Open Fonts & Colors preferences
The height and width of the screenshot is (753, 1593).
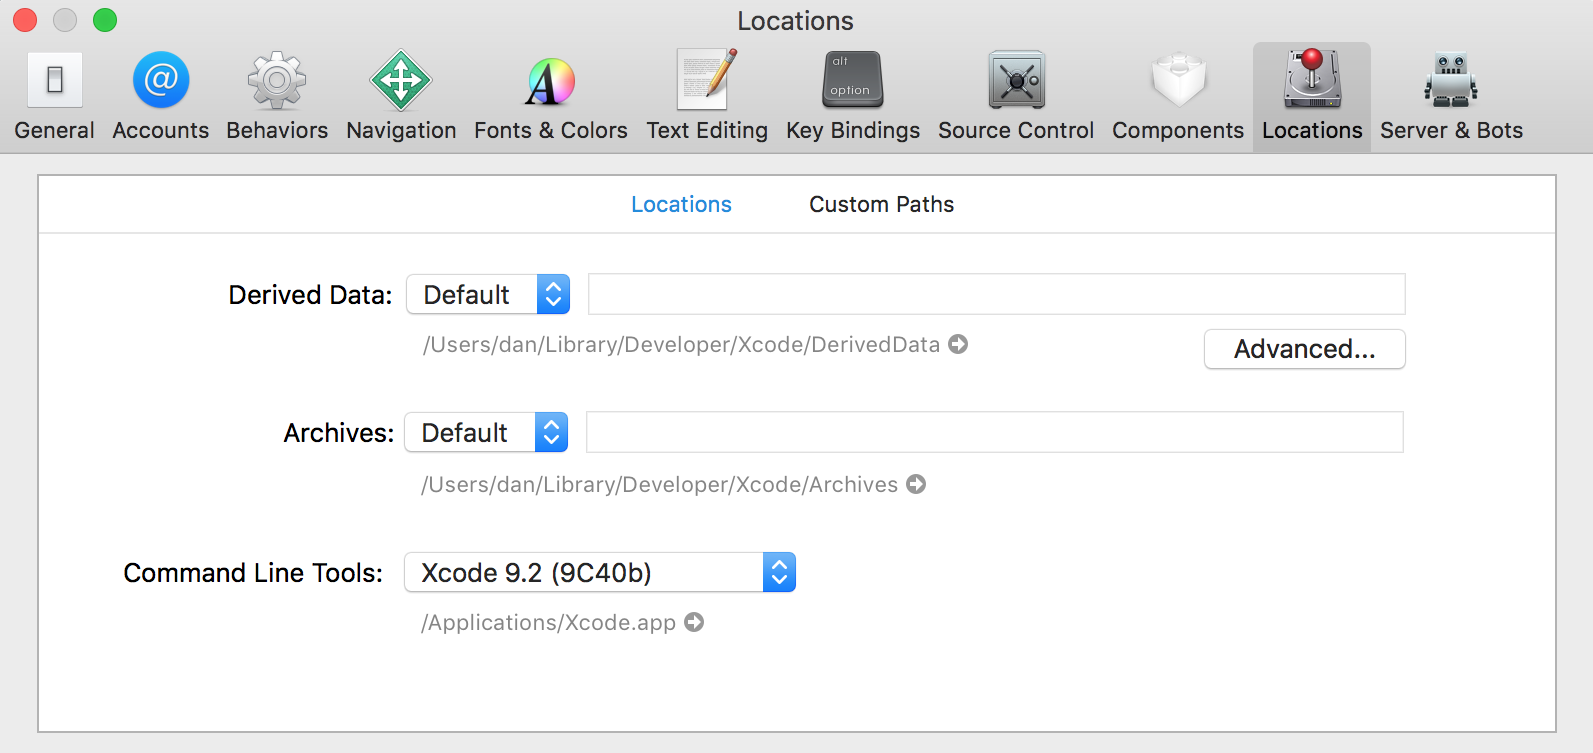click(x=550, y=97)
